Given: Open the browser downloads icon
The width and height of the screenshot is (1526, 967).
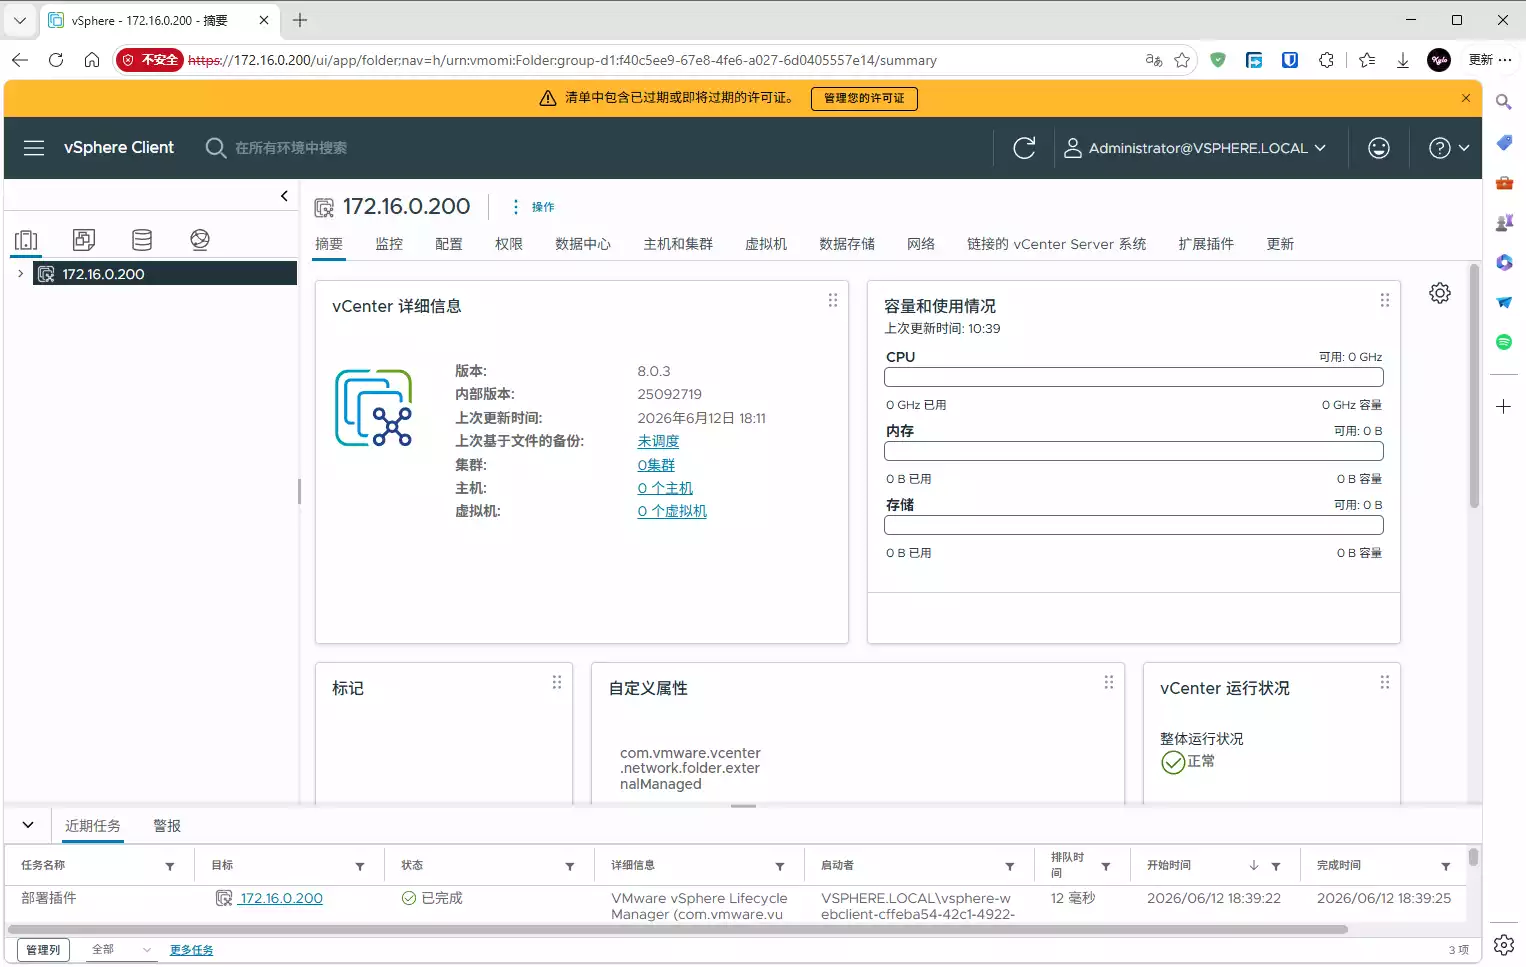Looking at the screenshot, I should click(1403, 60).
